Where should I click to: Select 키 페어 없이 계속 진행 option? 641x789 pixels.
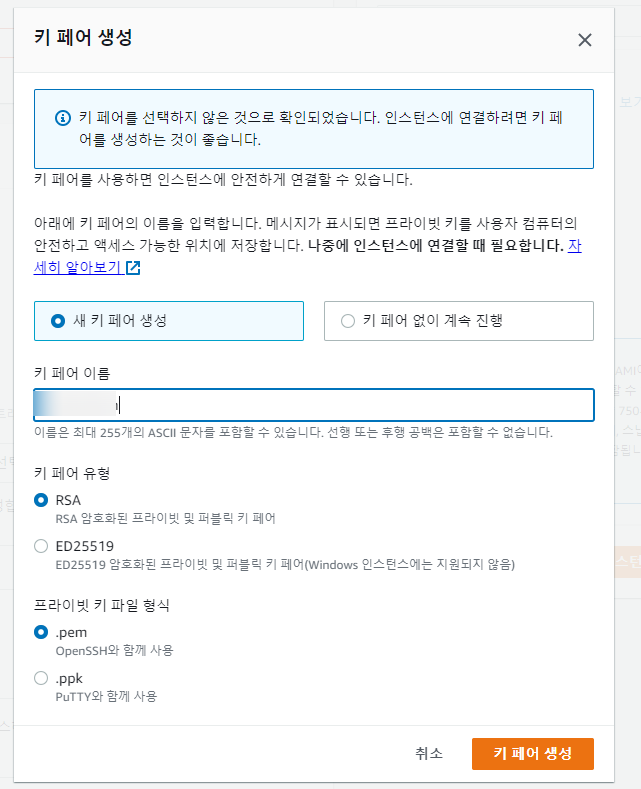[348, 321]
